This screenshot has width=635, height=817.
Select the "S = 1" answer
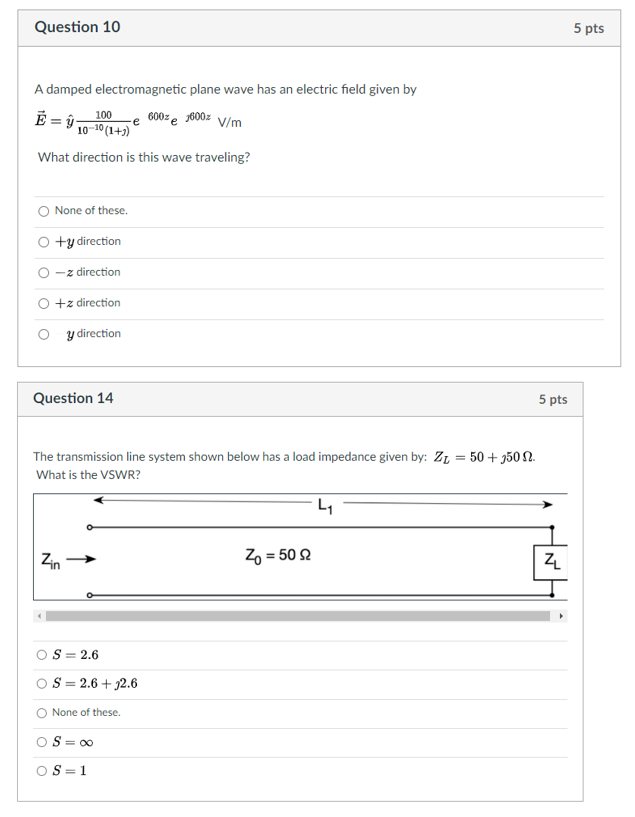pyautogui.click(x=41, y=769)
